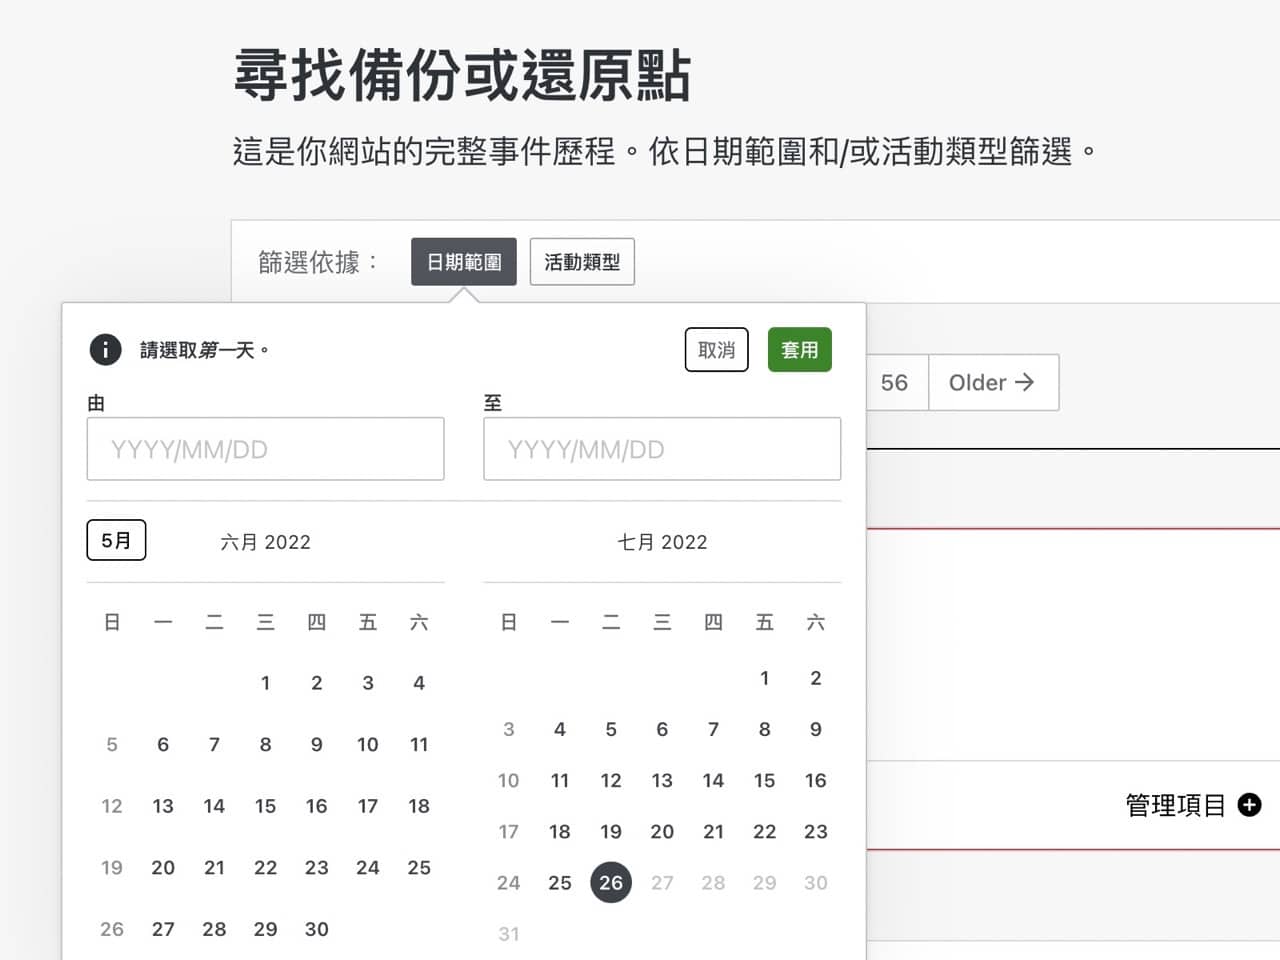The width and height of the screenshot is (1280, 960).
Task: Choose July 11 in 七月 2022
Action: click(560, 780)
